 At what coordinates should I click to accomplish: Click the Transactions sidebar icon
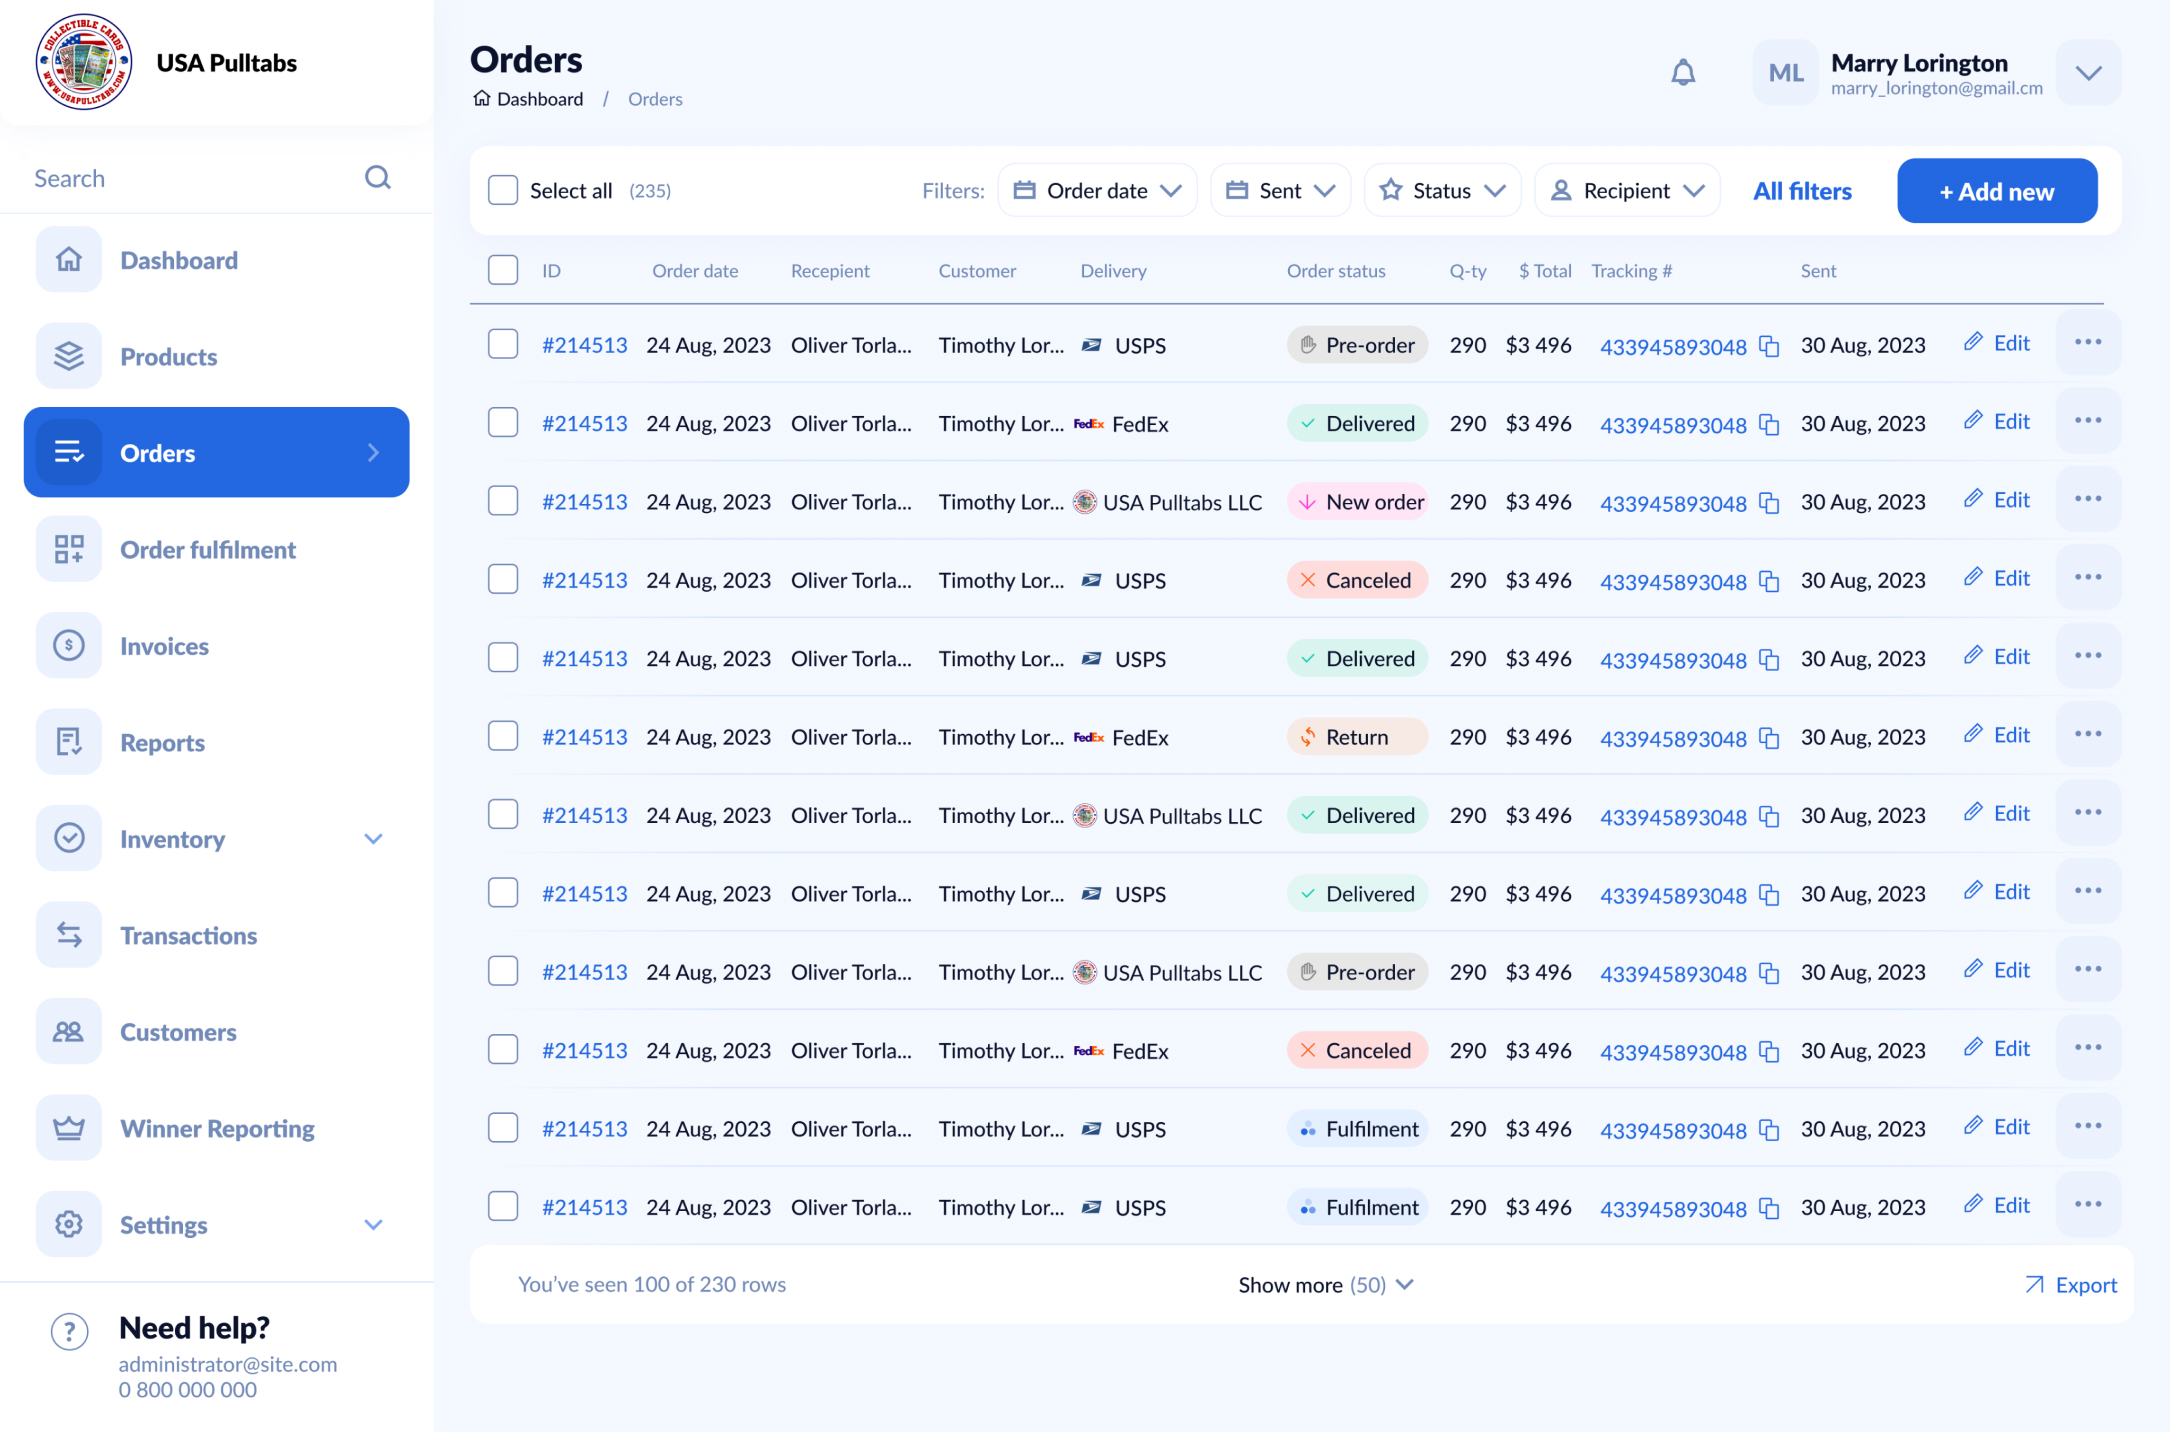68,934
